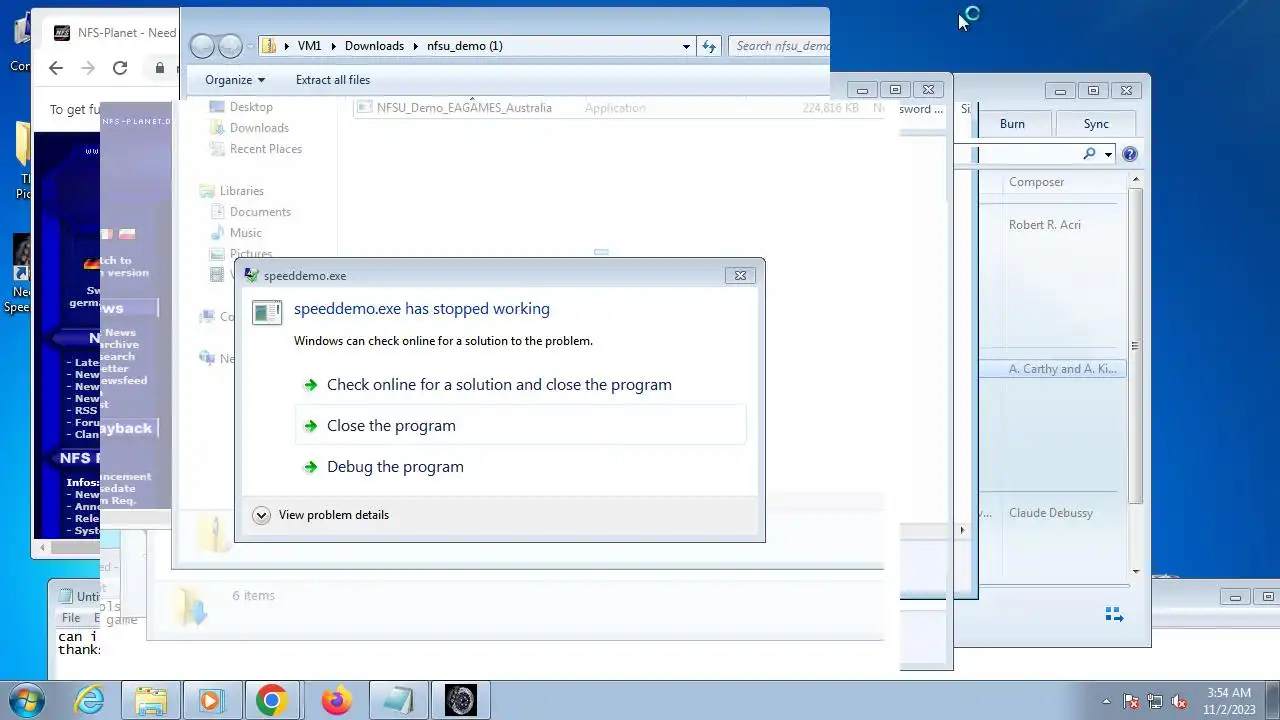The height and width of the screenshot is (720, 1280).
Task: Select NFSU_Demo_EAGAMES_Australia file
Action: click(x=464, y=108)
